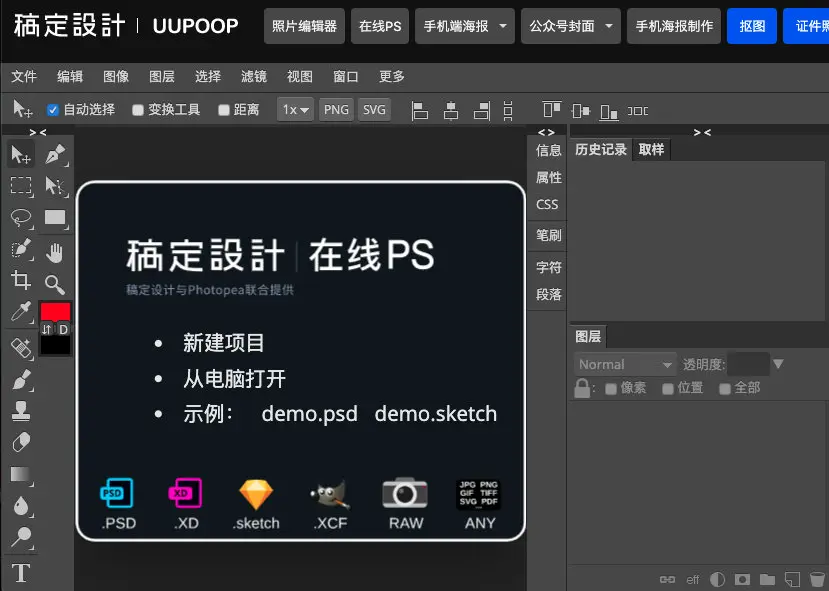Collapse the right panels with >< handle
The image size is (829, 591).
pyautogui.click(x=702, y=132)
